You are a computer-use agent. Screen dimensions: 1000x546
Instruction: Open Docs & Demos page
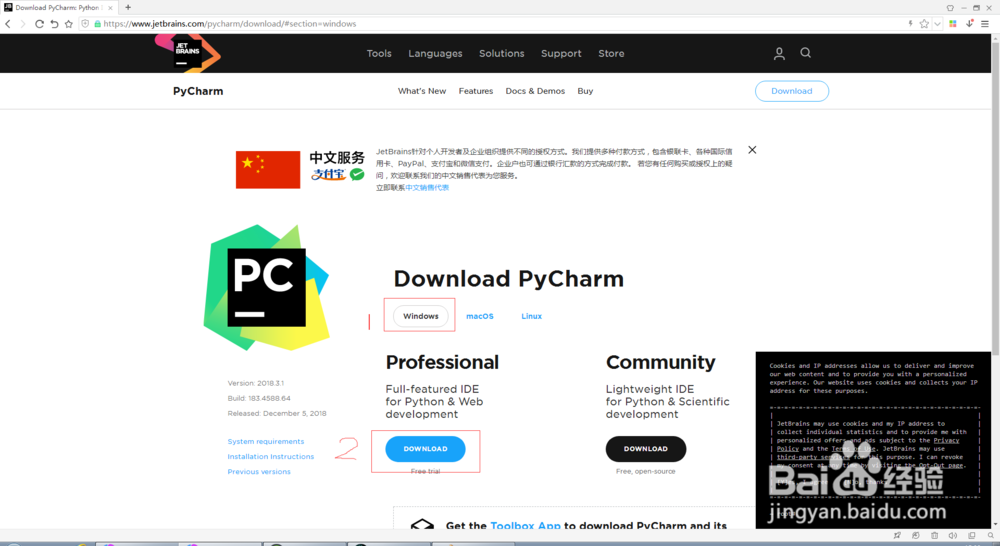point(535,91)
